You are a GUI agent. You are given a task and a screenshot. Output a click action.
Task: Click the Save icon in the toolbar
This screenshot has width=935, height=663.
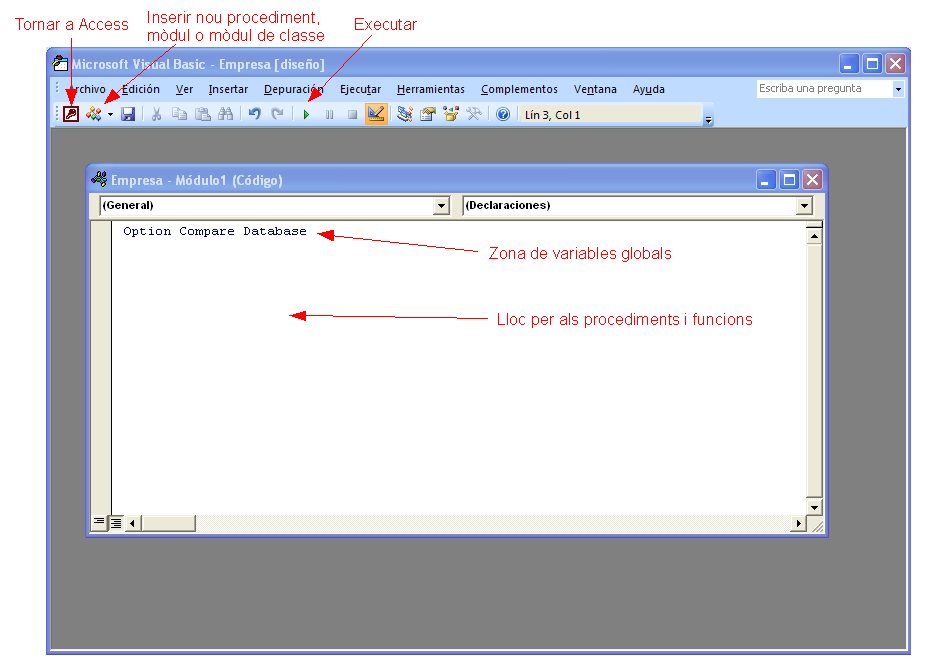pyautogui.click(x=128, y=115)
